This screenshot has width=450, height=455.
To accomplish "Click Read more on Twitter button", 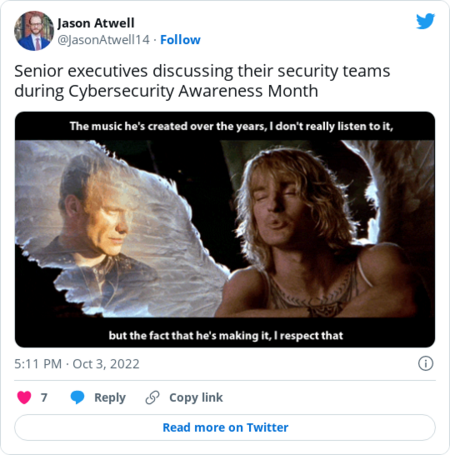I will (x=225, y=427).
